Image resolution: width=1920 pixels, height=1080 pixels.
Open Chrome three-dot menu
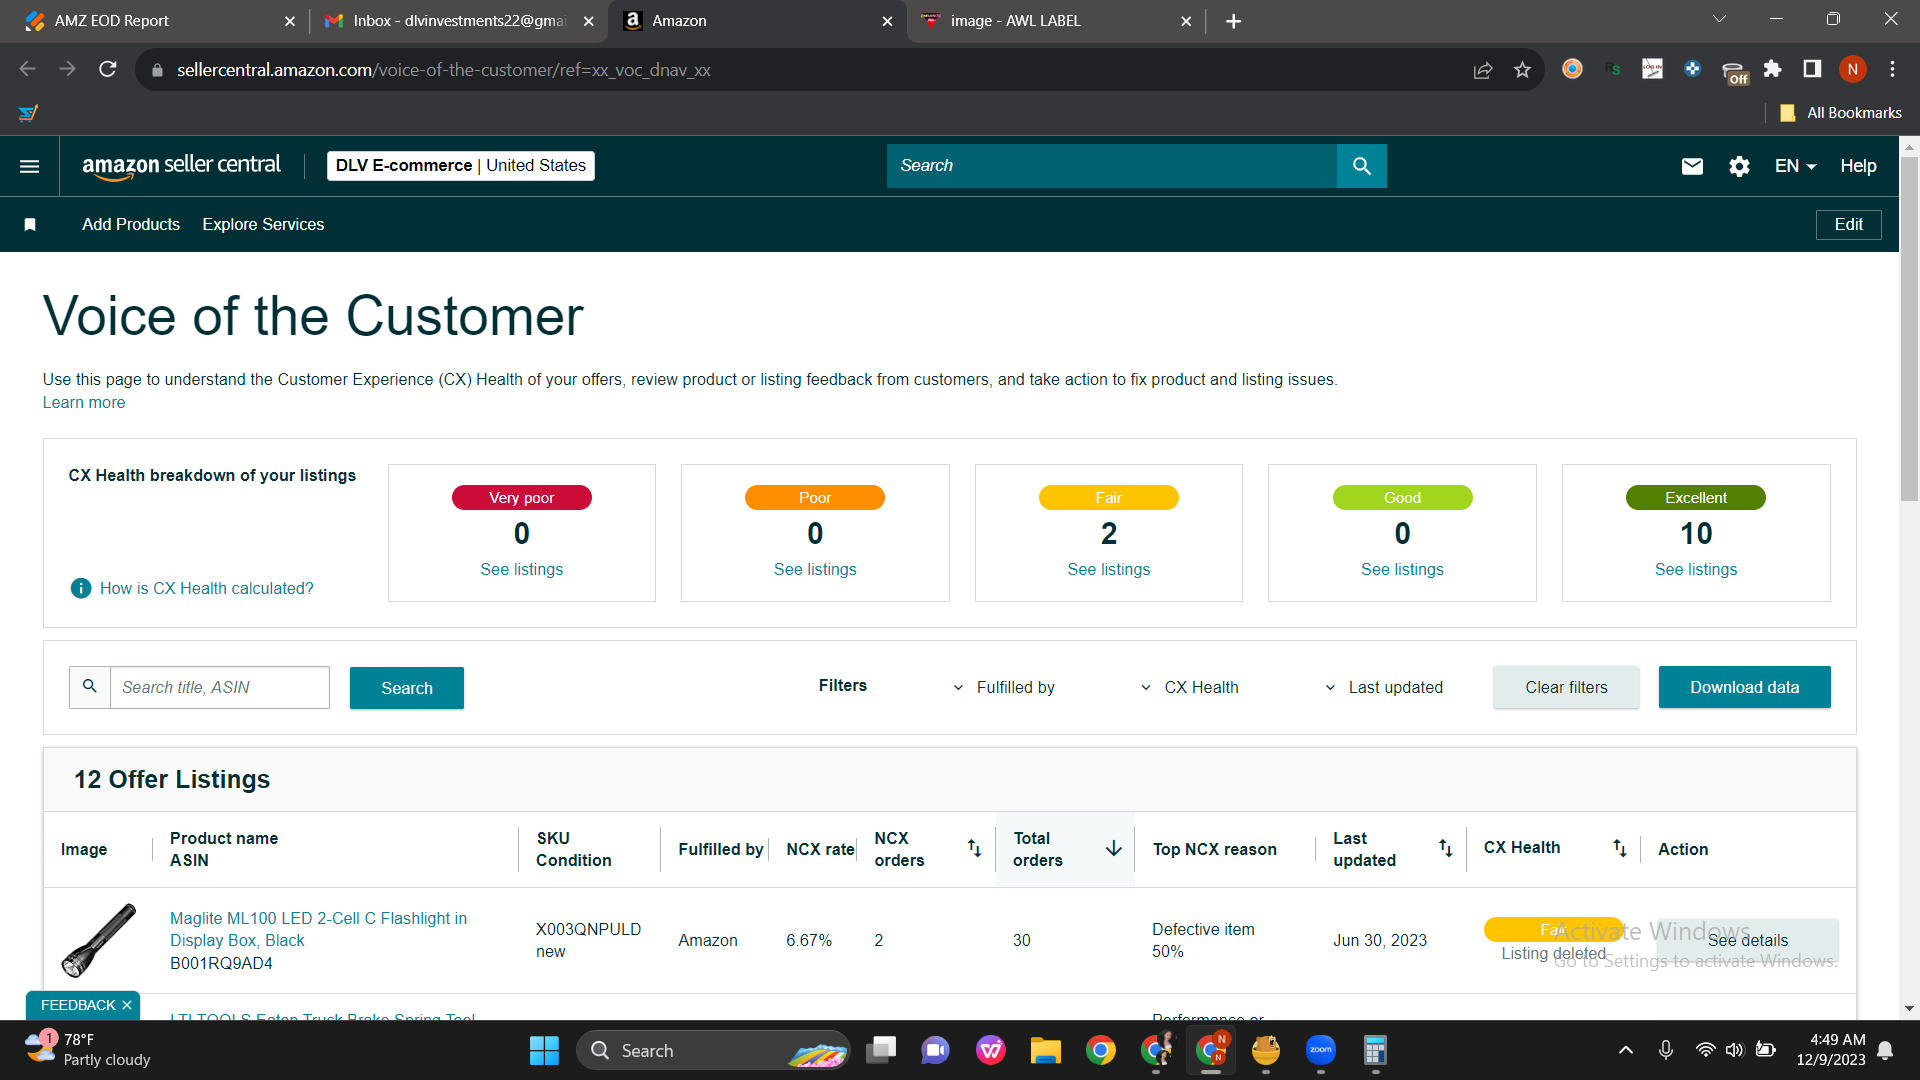[x=1892, y=69]
